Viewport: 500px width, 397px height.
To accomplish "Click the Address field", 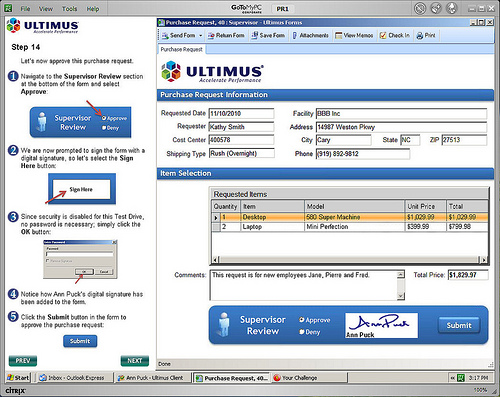I will click(x=401, y=127).
